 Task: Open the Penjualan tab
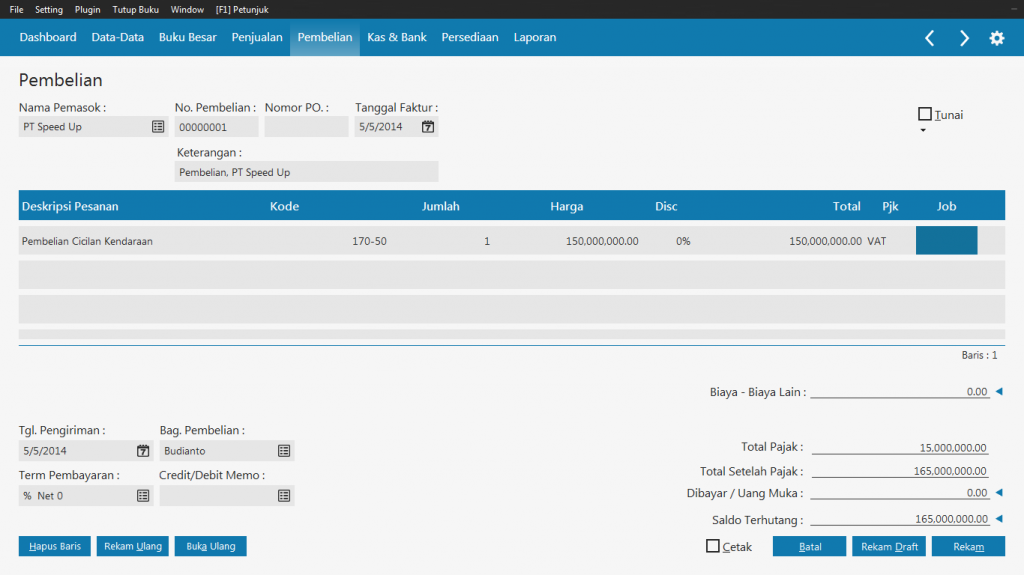[x=257, y=37]
